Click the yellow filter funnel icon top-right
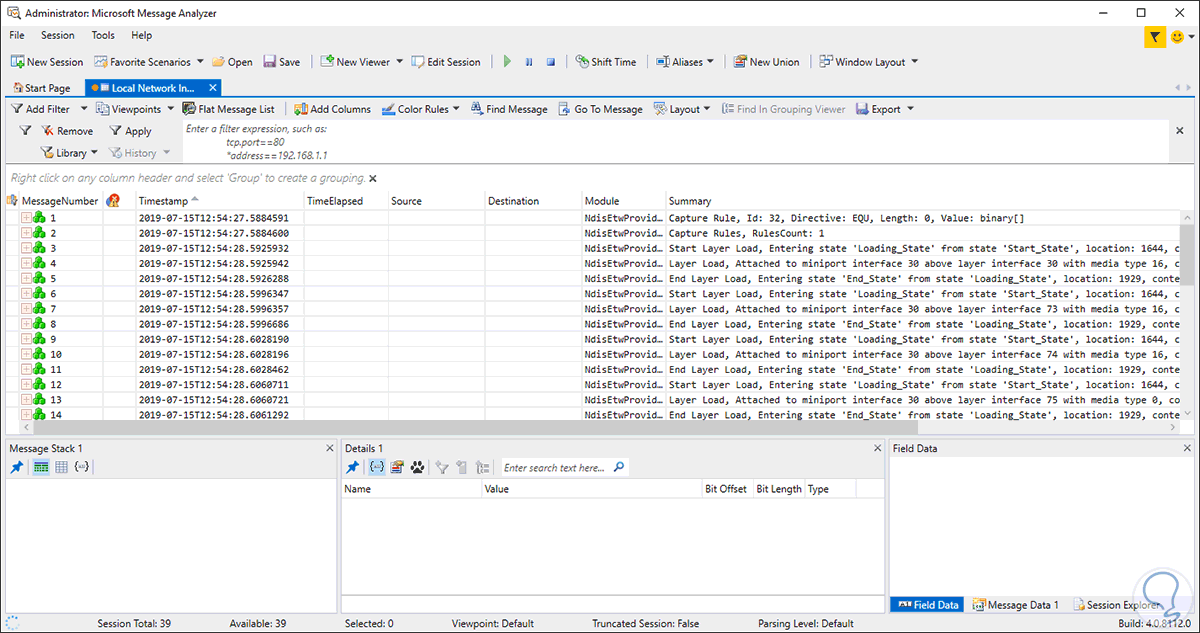Screen dimensions: 1200x633 [1155, 37]
